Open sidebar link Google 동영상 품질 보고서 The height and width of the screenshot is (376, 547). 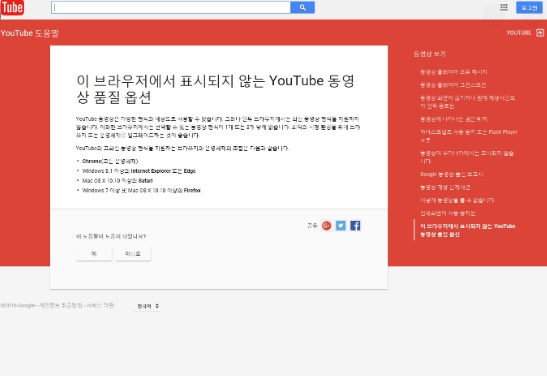point(451,174)
